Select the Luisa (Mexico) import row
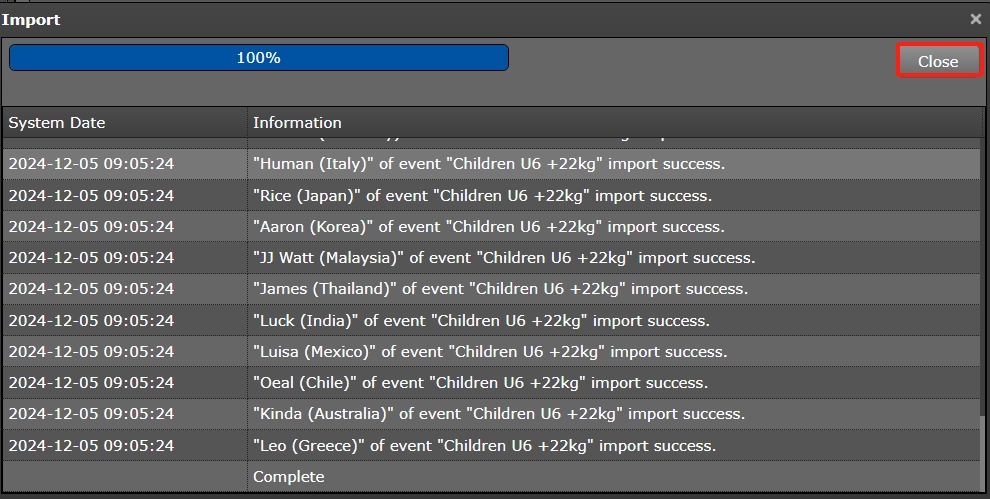Screen dimensions: 990x499 [490, 352]
